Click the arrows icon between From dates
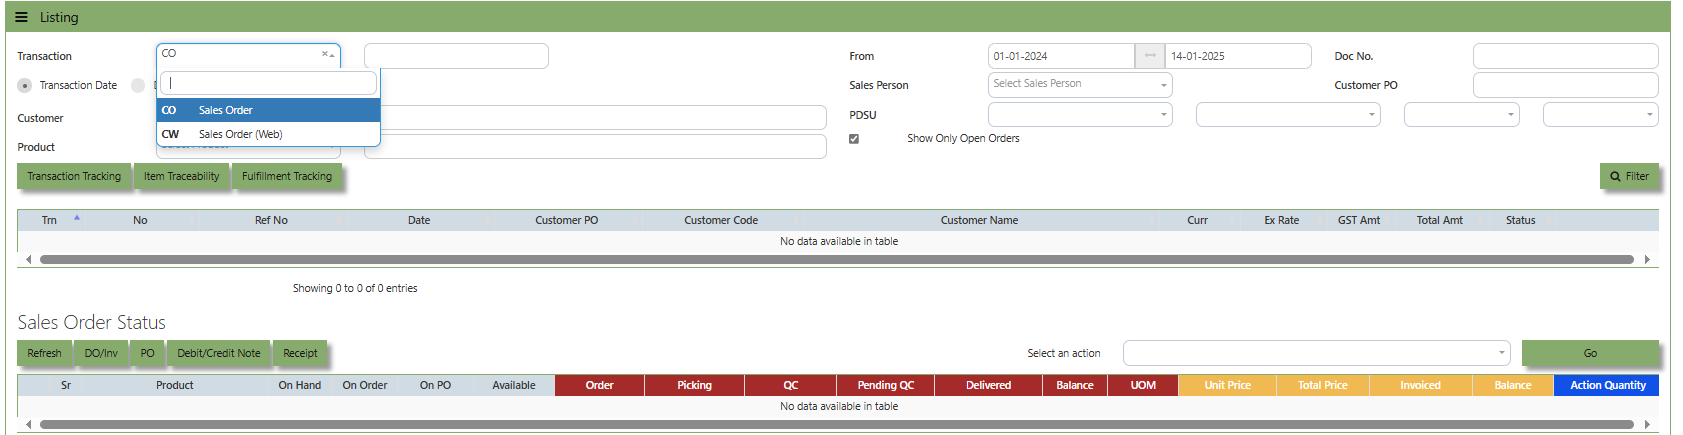The image size is (1683, 435). coord(1150,56)
